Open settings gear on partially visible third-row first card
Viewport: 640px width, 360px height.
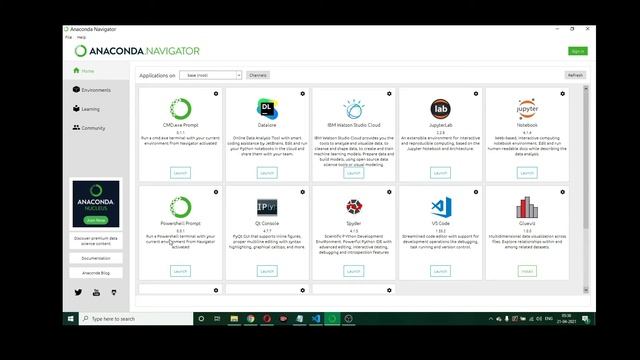[x=216, y=290]
